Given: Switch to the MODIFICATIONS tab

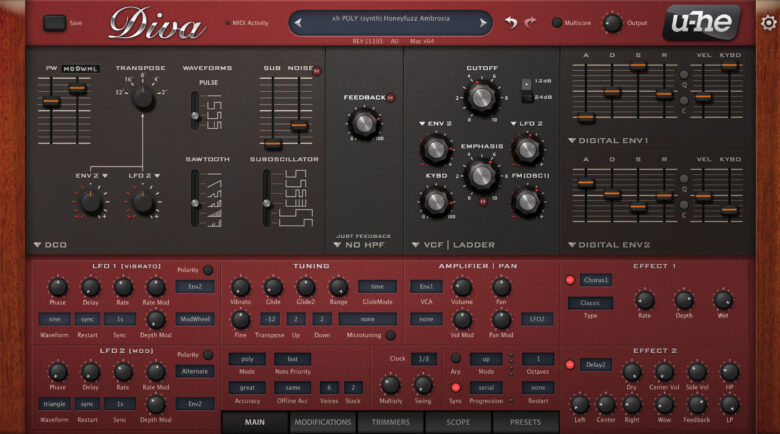Looking at the screenshot, I should pos(323,422).
